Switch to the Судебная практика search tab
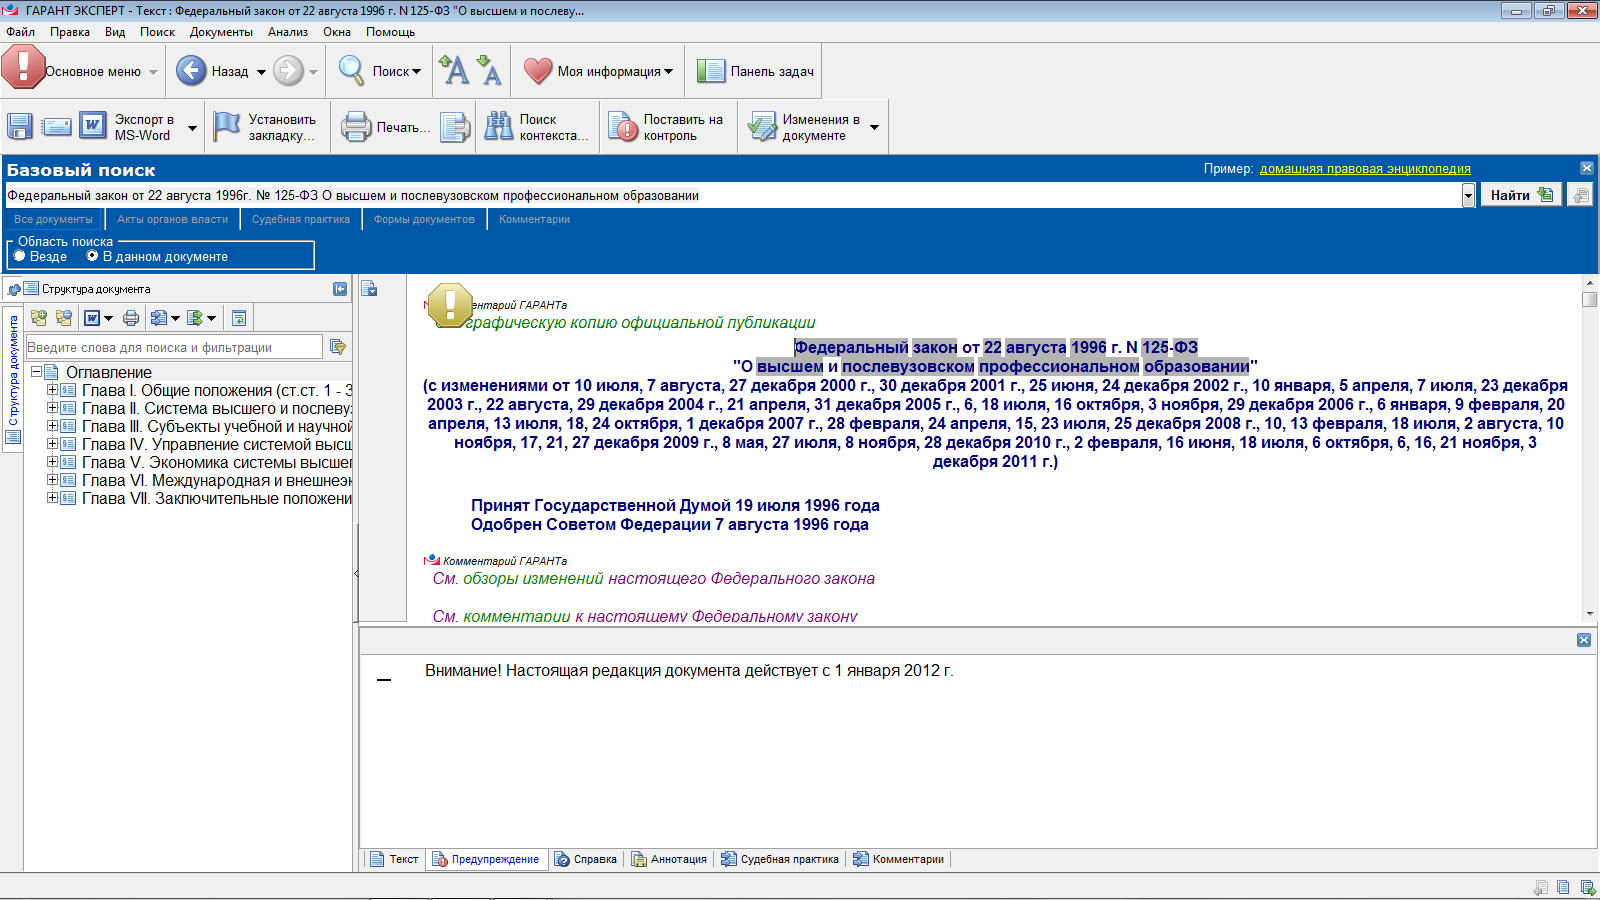The width and height of the screenshot is (1600, 900). click(x=301, y=219)
